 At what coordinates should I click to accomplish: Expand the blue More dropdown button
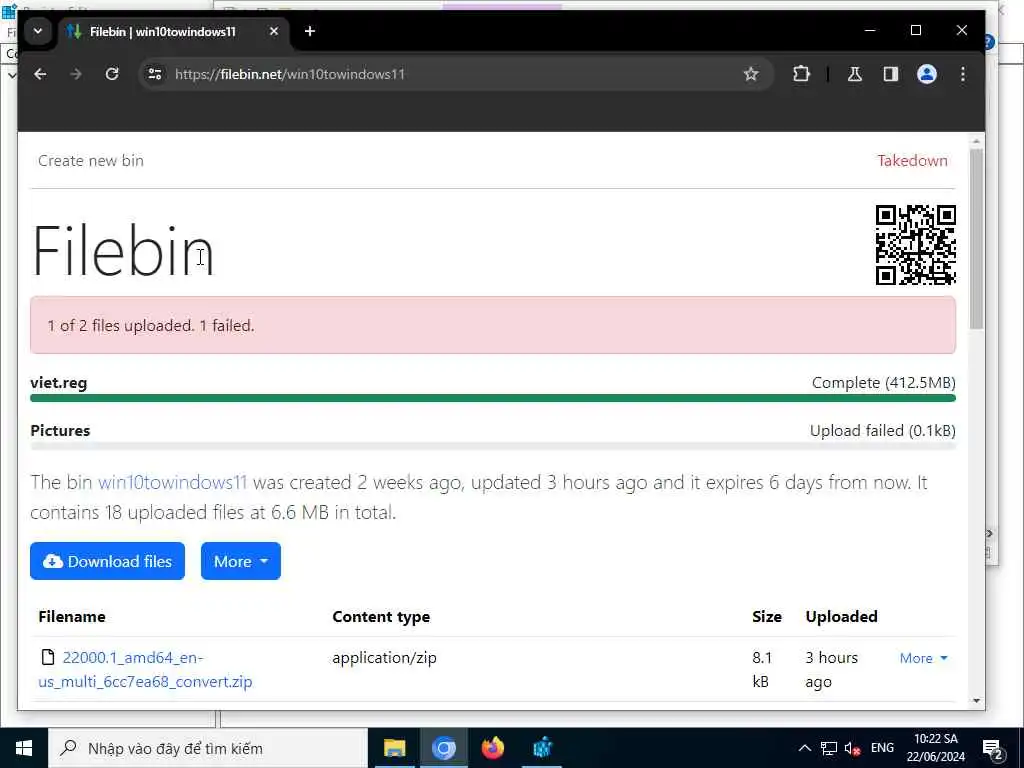[x=241, y=561]
